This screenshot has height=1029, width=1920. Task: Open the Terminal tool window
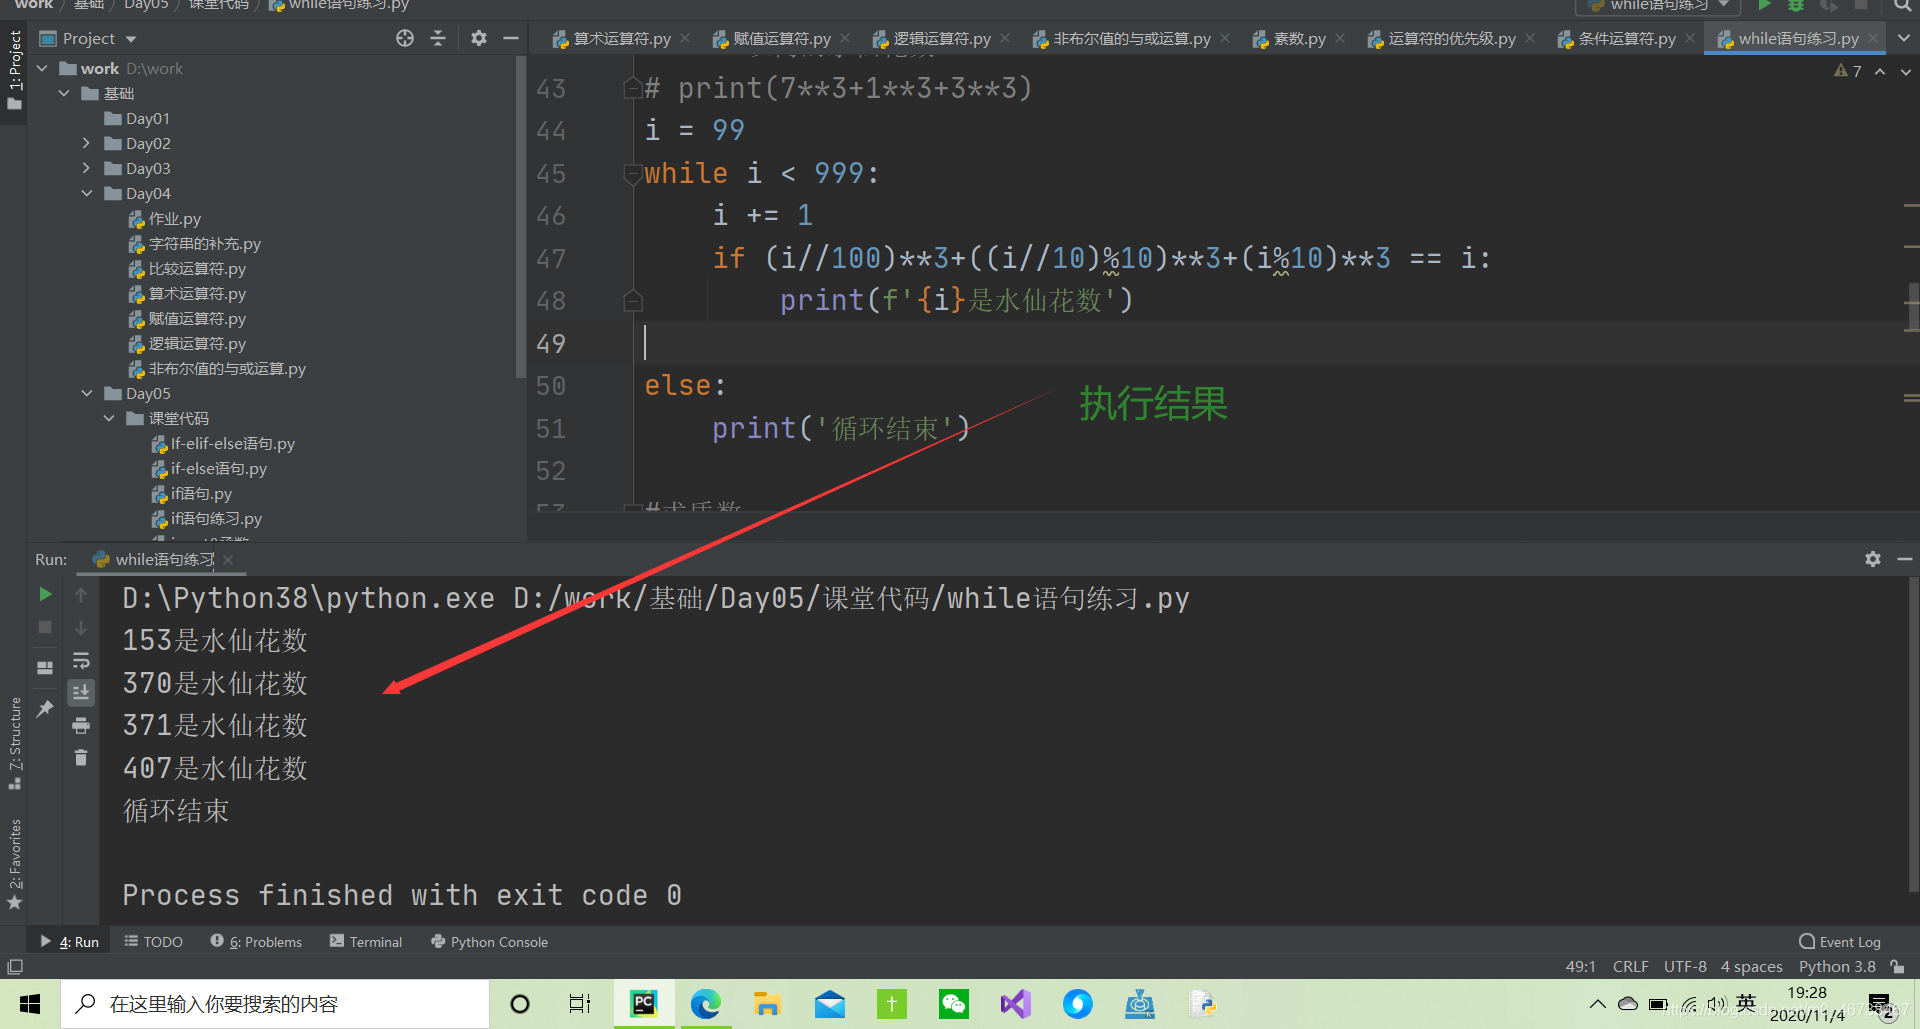tap(366, 942)
